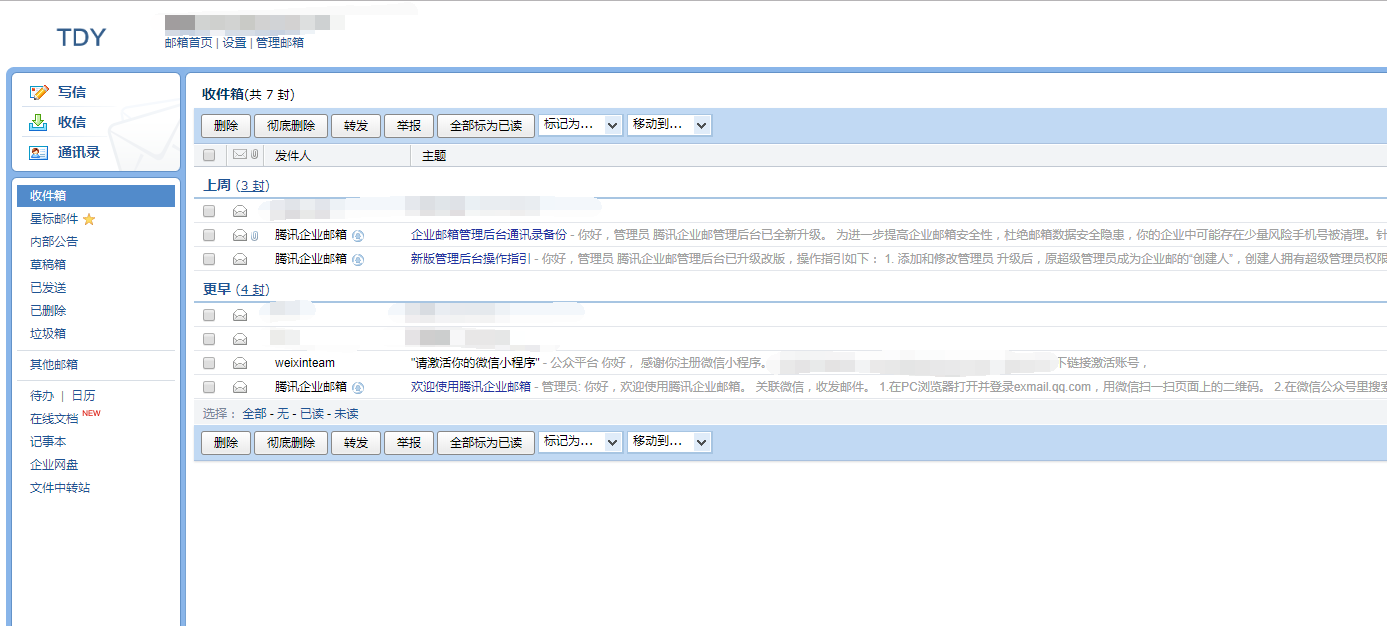Click top 彻底删除 button
This screenshot has height=626, width=1387.
[291, 126]
